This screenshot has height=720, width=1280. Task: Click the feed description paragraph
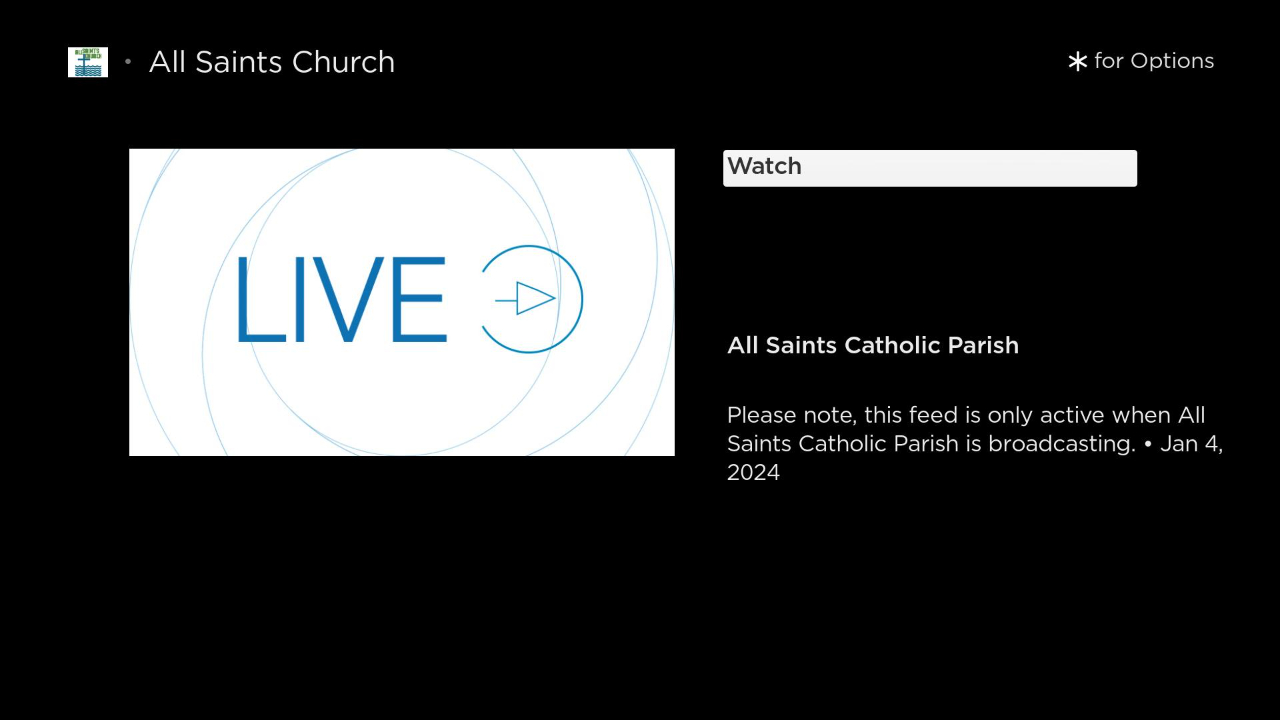click(975, 443)
